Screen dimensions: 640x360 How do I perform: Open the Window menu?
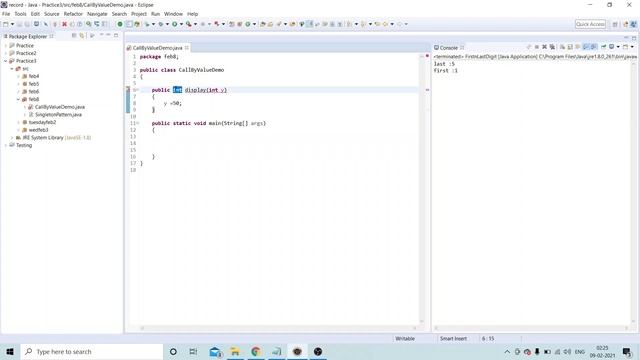(x=173, y=14)
